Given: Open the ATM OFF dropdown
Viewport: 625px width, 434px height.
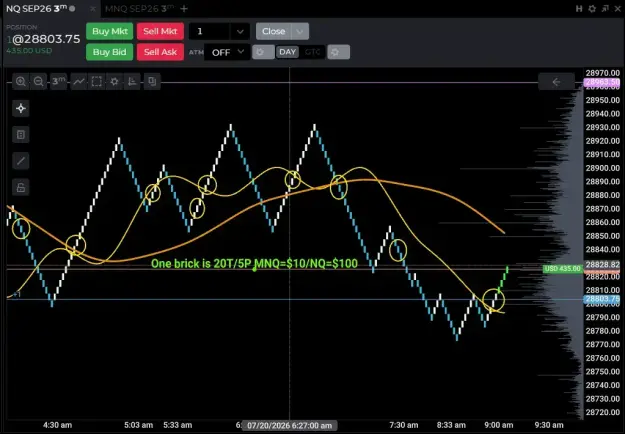Looking at the screenshot, I should pos(227,52).
